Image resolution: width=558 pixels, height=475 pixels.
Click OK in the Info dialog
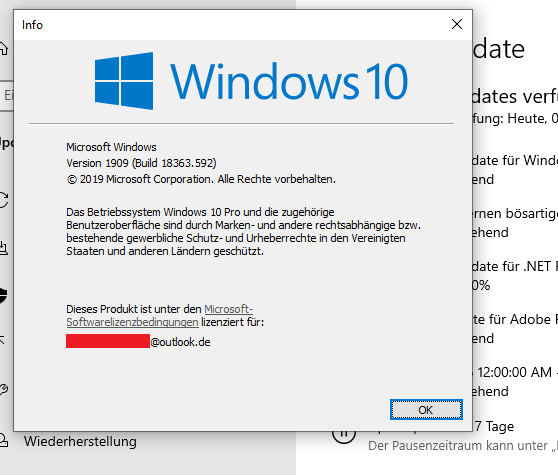426,410
